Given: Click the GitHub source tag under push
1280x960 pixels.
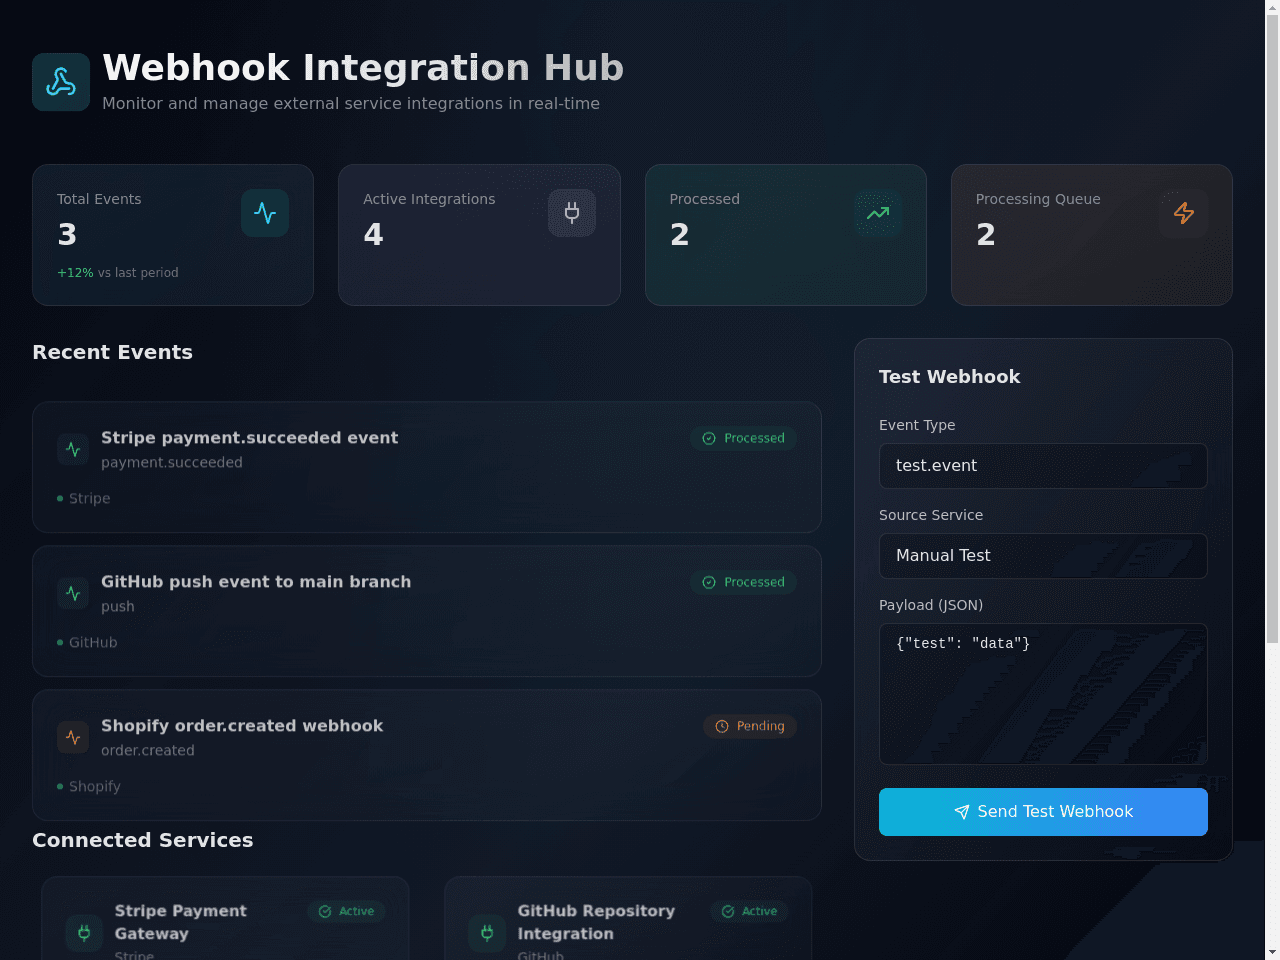Looking at the screenshot, I should [x=87, y=642].
